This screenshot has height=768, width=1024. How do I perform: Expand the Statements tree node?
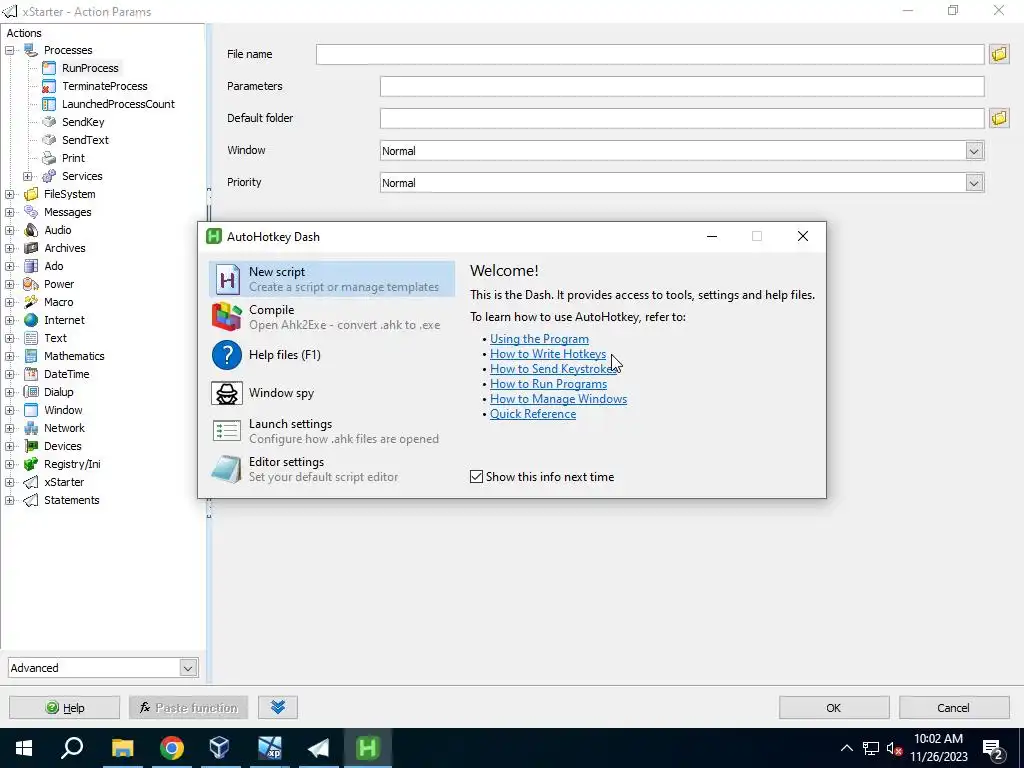click(9, 500)
